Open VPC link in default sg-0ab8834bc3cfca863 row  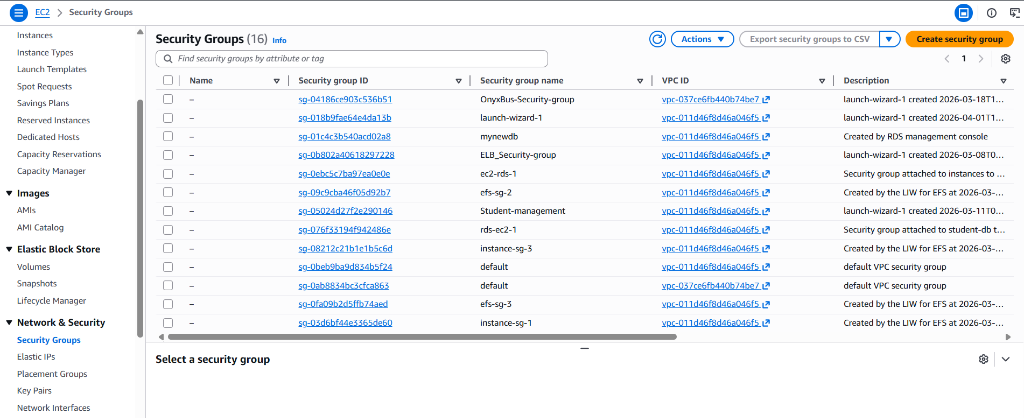pos(711,285)
